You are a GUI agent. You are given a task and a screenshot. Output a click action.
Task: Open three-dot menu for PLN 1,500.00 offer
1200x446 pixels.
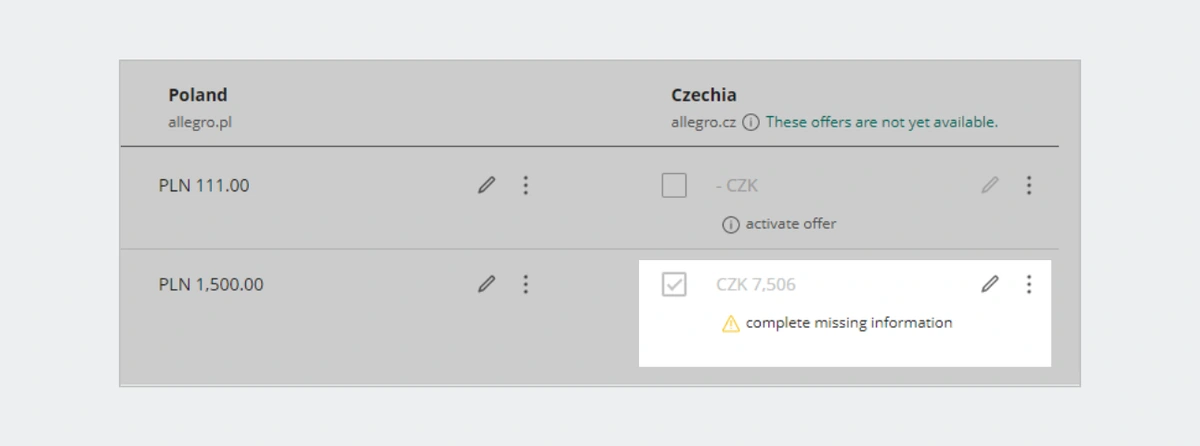pyautogui.click(x=526, y=284)
